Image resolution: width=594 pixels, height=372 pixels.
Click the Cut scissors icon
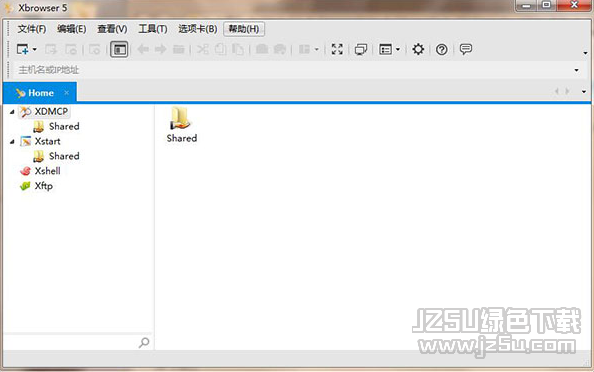pos(203,49)
